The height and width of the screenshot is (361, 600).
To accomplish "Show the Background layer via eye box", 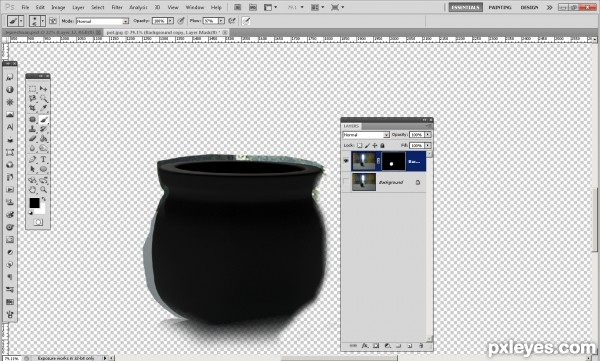I will (346, 182).
